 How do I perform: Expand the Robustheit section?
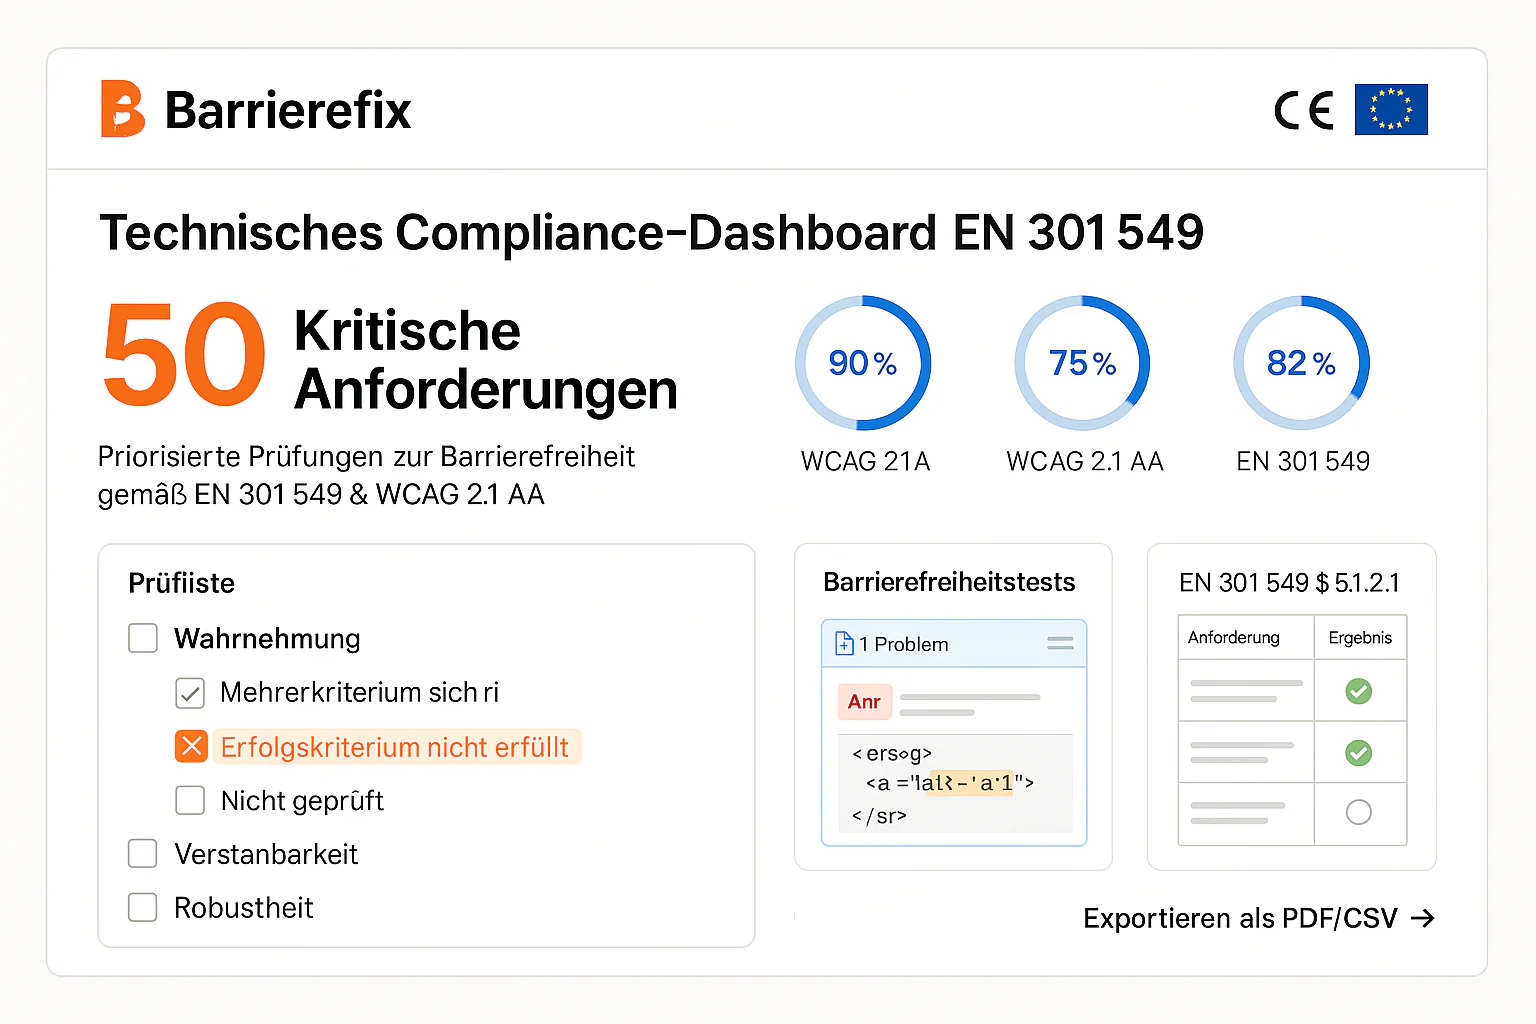tap(142, 907)
